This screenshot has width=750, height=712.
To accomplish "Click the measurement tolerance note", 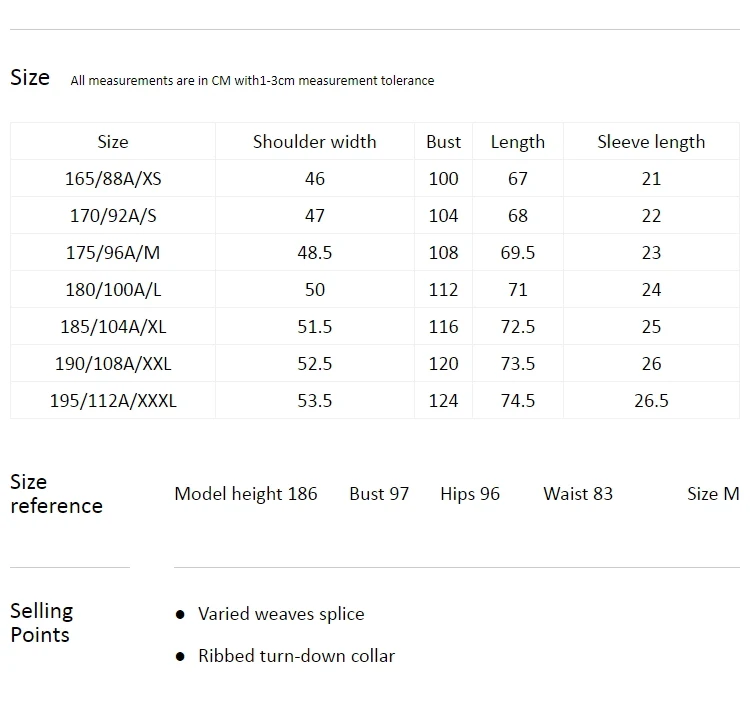I will [252, 80].
